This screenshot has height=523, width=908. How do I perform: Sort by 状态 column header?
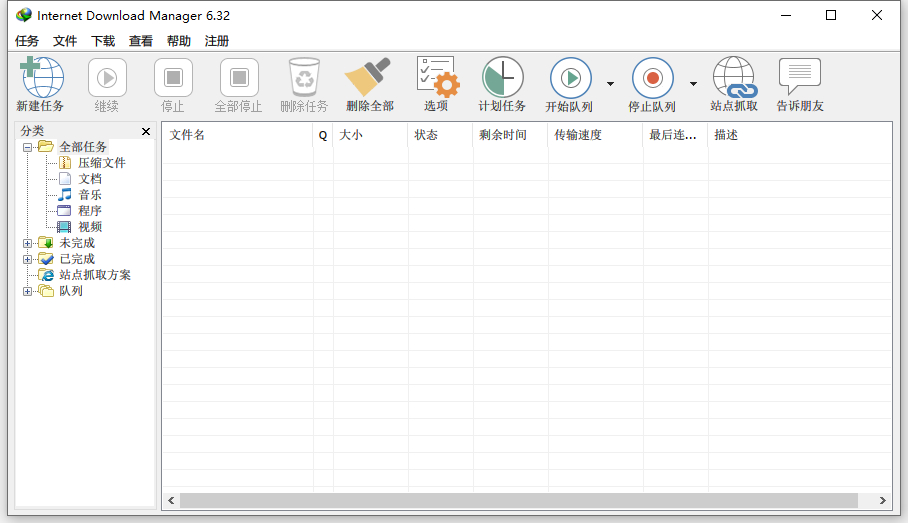[441, 135]
